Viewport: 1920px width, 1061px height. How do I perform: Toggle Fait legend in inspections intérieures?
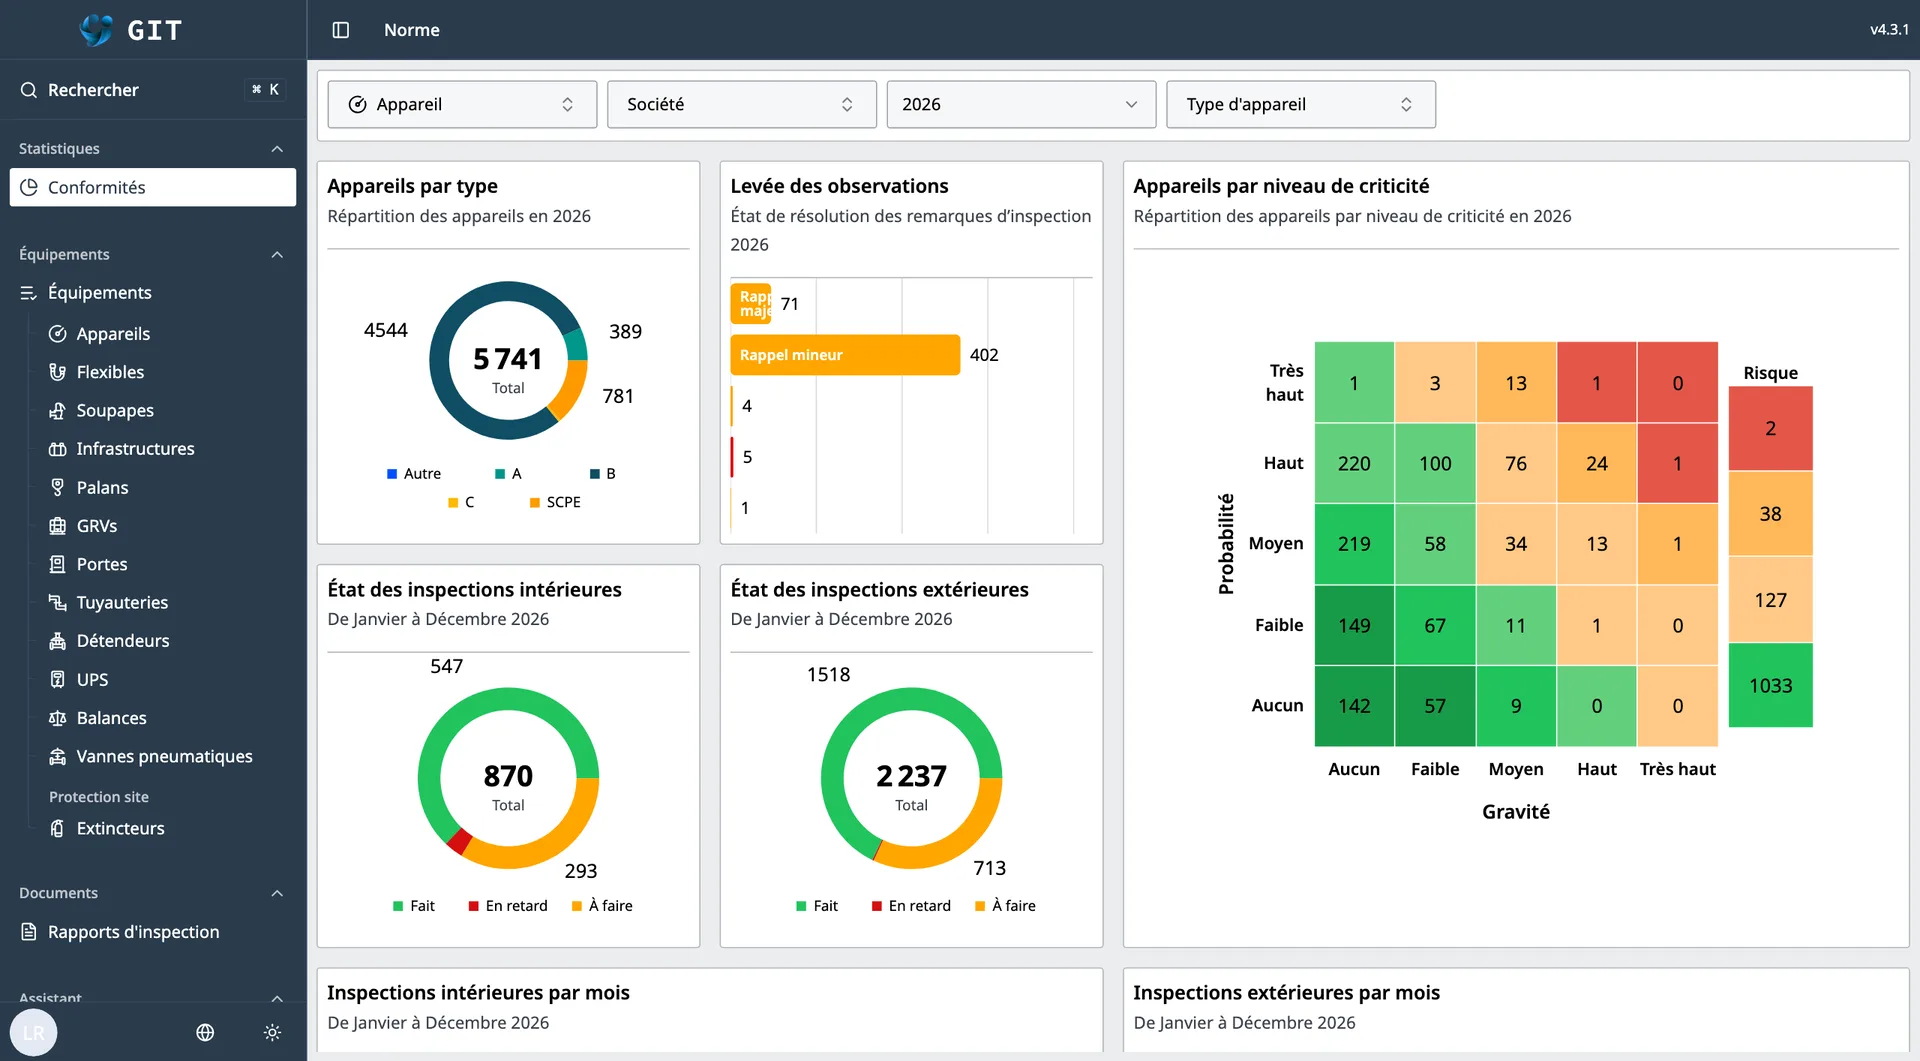[x=414, y=906]
